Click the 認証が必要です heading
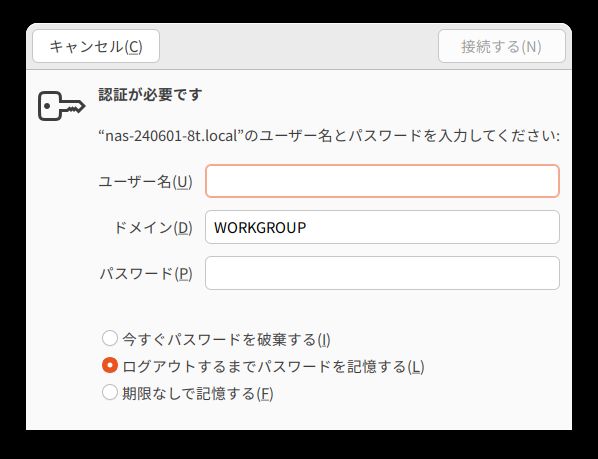 point(150,95)
